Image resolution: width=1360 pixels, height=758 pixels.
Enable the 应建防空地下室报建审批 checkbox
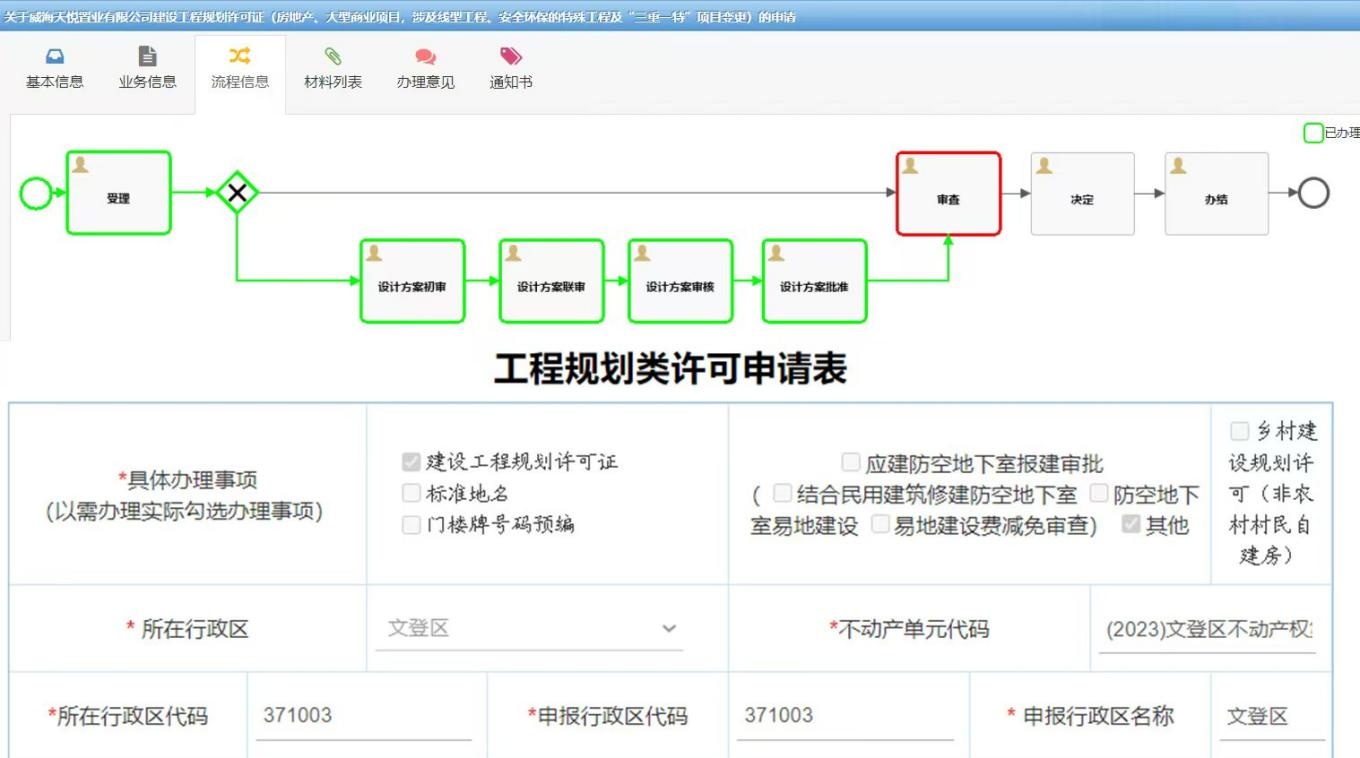[x=850, y=462]
